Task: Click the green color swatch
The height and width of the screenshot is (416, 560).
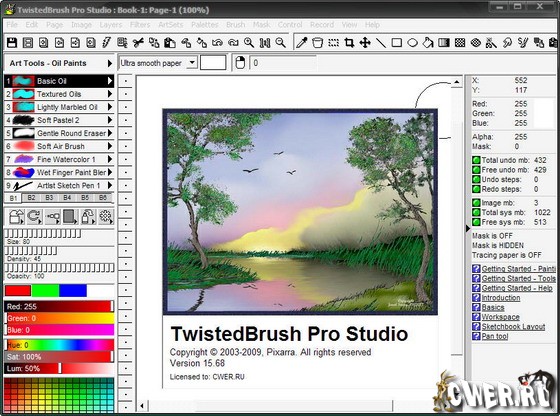Action: pyautogui.click(x=45, y=290)
